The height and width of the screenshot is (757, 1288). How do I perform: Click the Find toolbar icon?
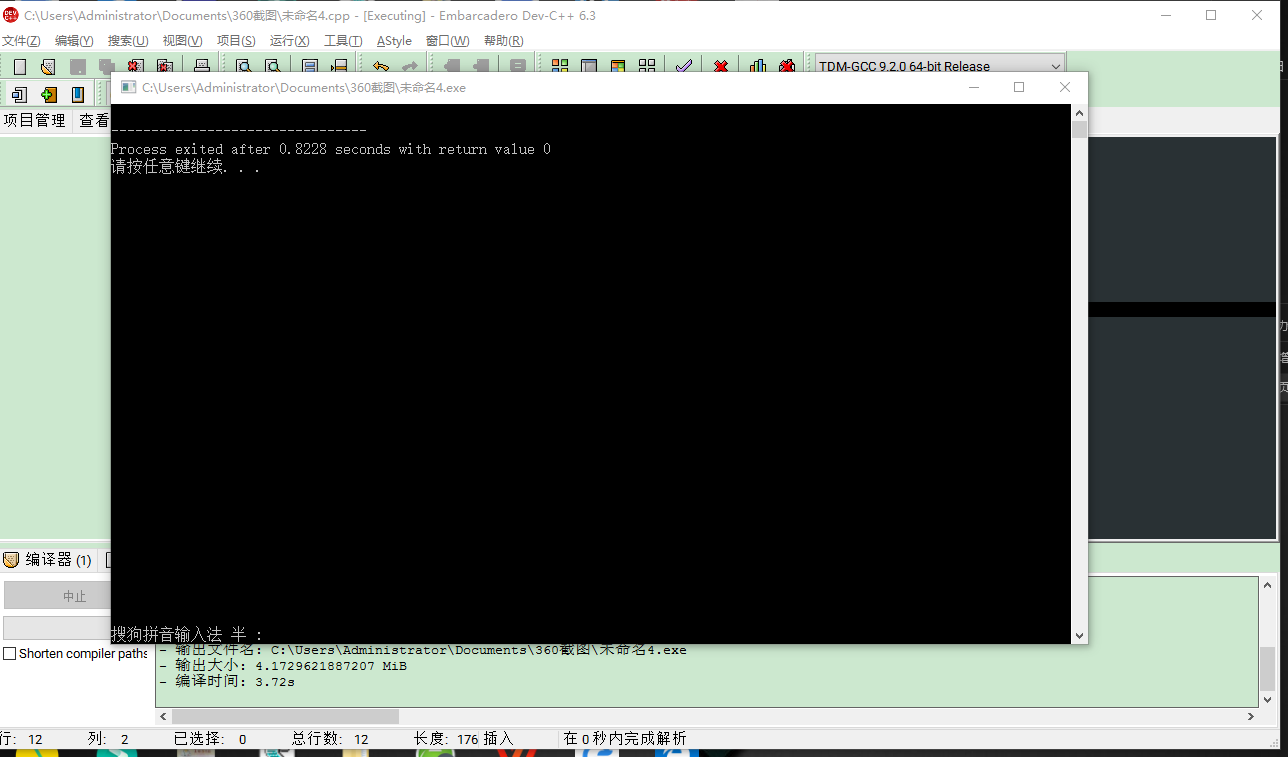coord(243,67)
